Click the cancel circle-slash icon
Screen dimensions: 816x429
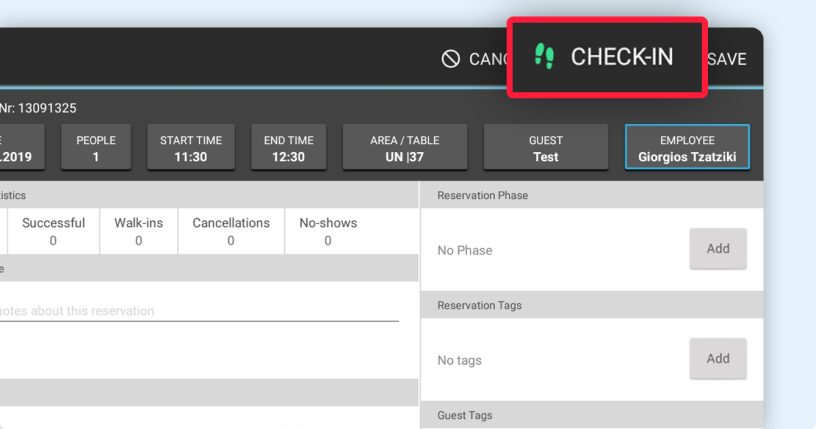(451, 60)
